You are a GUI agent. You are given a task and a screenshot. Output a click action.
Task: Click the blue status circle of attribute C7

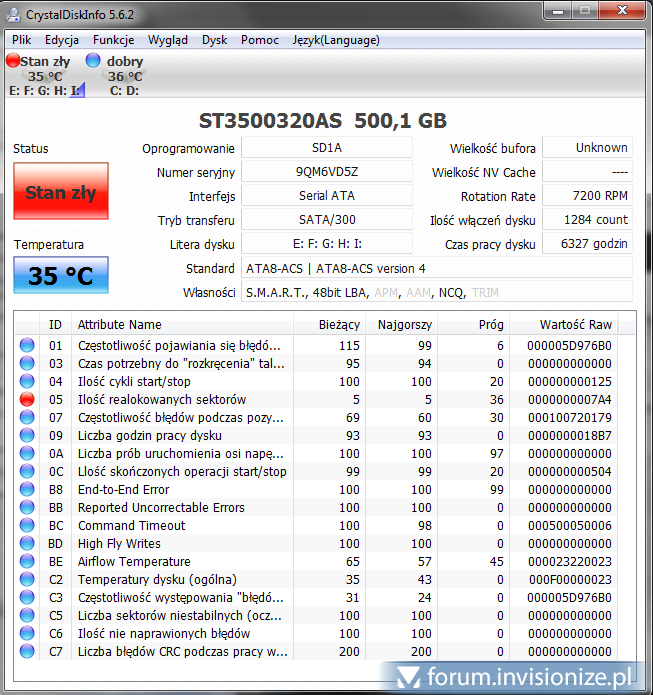click(x=27, y=651)
